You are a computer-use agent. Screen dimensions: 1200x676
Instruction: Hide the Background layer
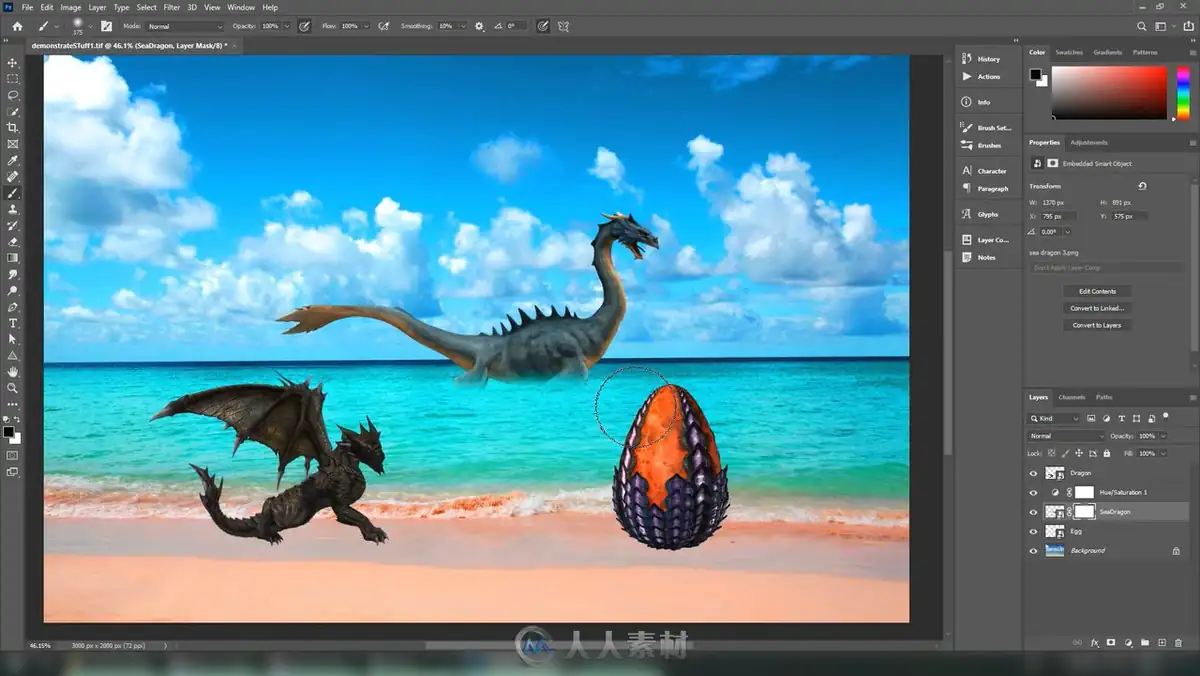[x=1034, y=550]
